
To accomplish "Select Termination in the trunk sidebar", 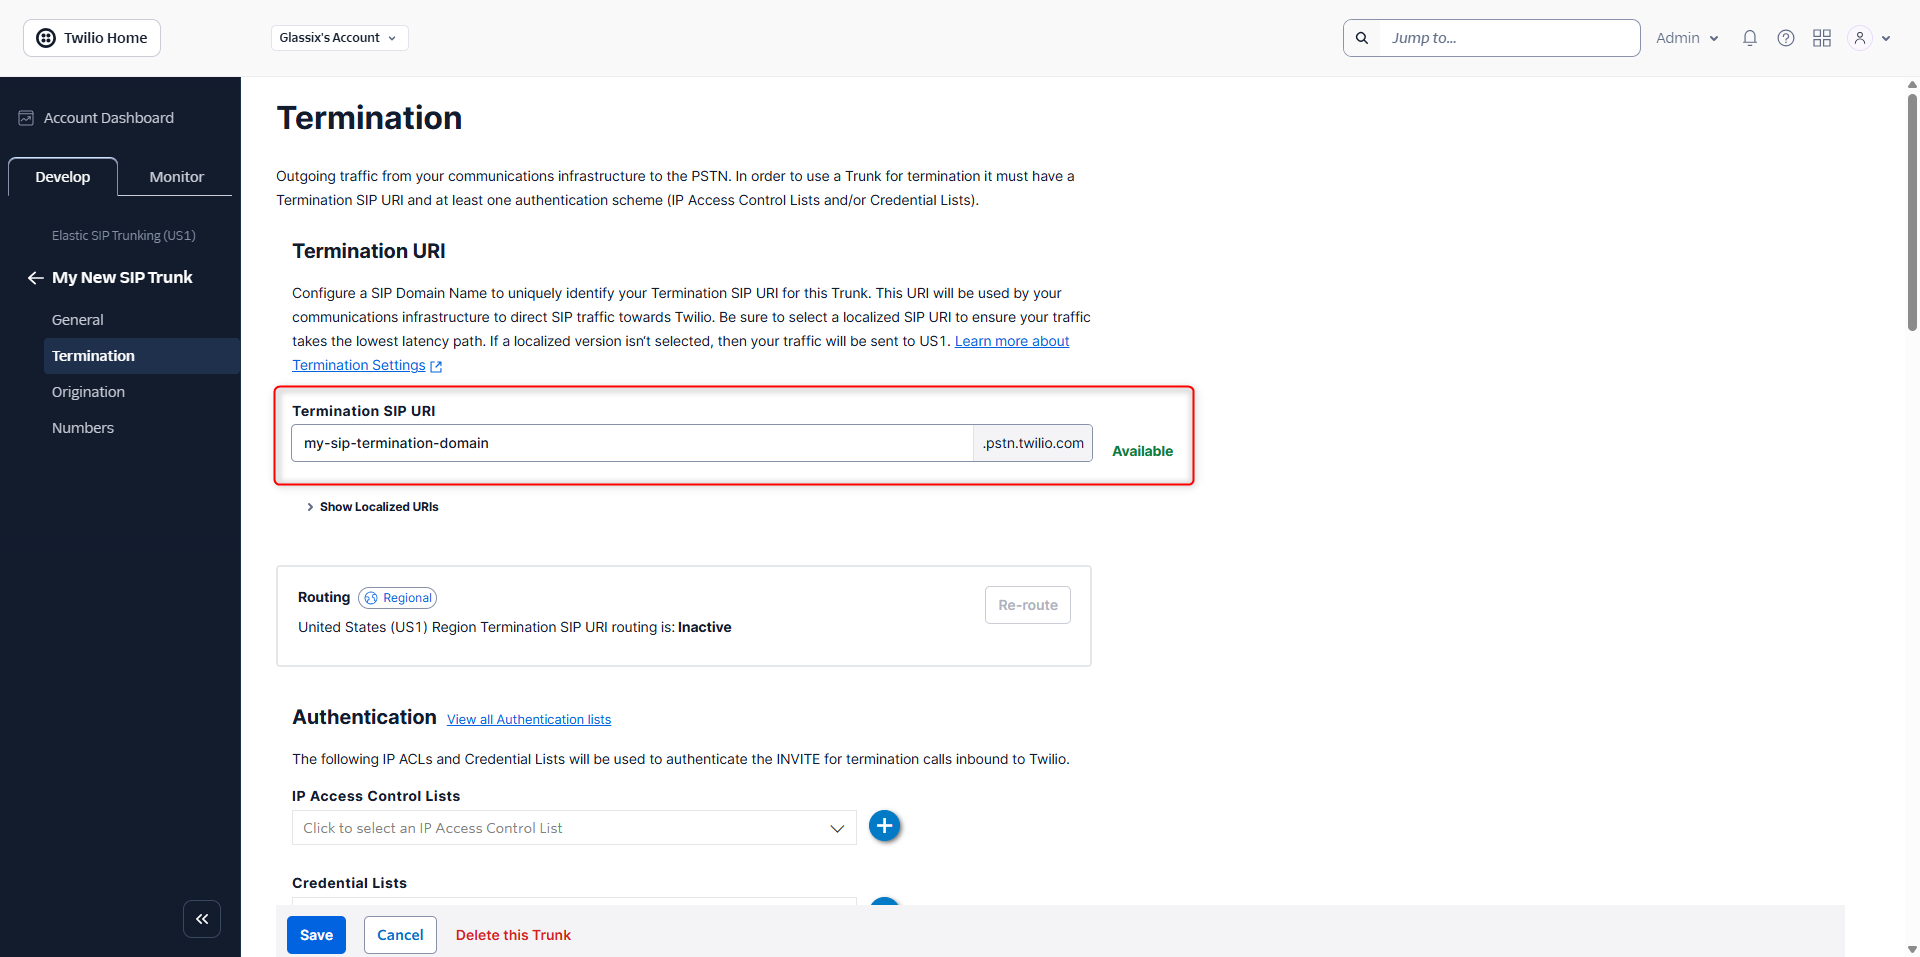I will tap(142, 356).
